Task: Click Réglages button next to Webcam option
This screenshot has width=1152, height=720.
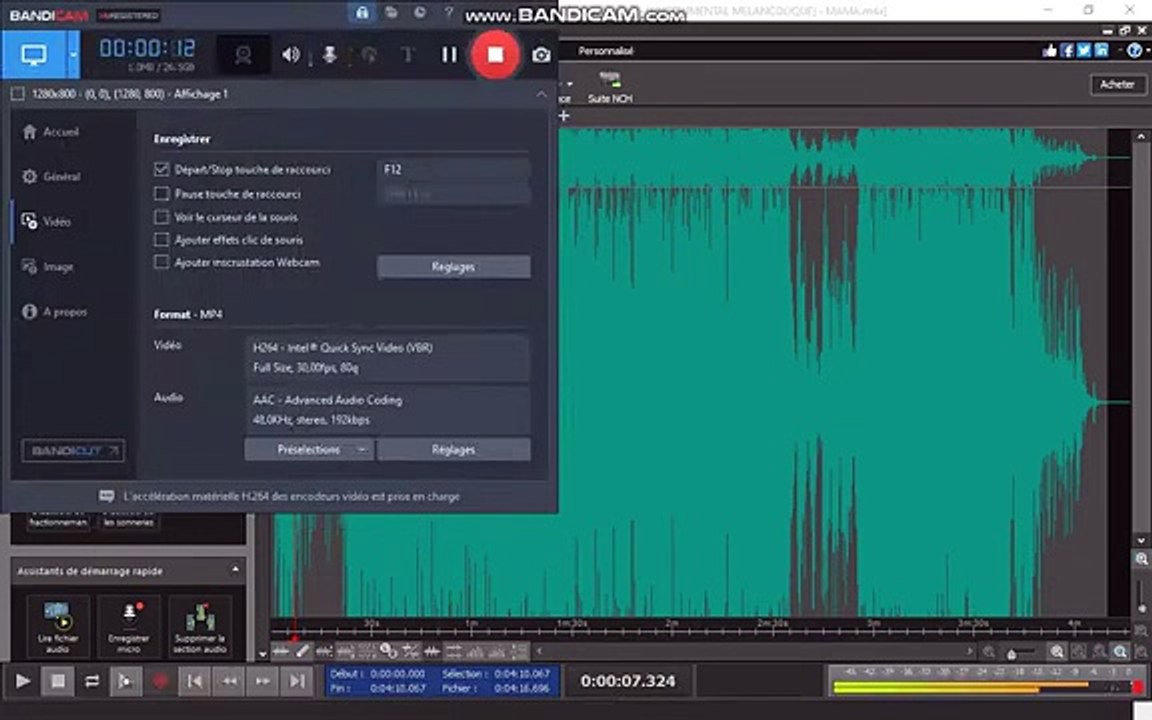Action: (x=453, y=267)
